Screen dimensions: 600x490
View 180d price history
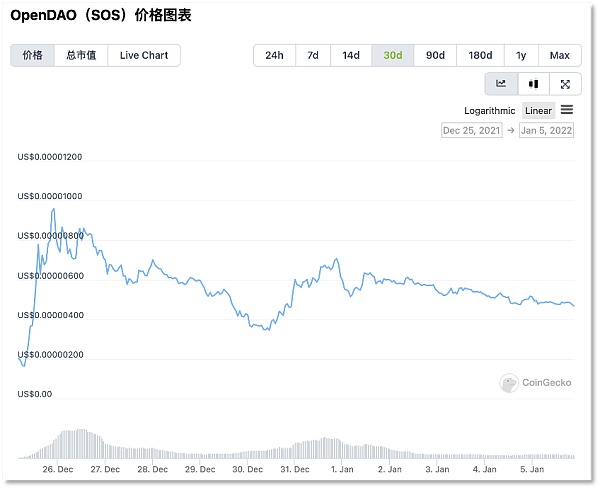click(480, 55)
